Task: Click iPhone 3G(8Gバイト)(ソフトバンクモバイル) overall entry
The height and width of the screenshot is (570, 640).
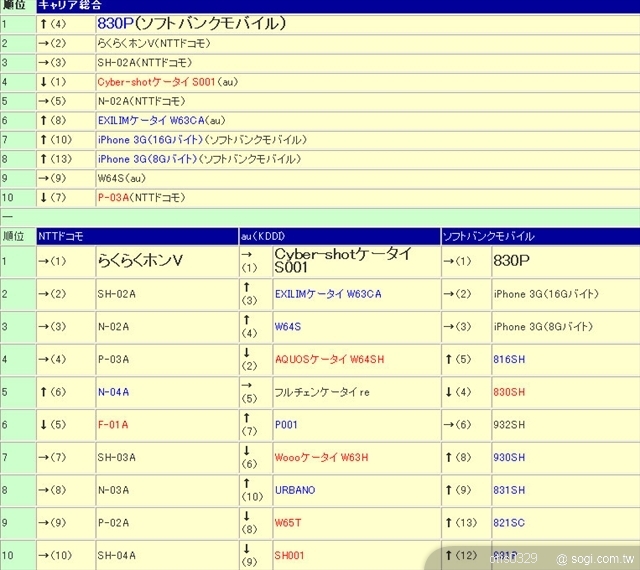Action: [199, 159]
